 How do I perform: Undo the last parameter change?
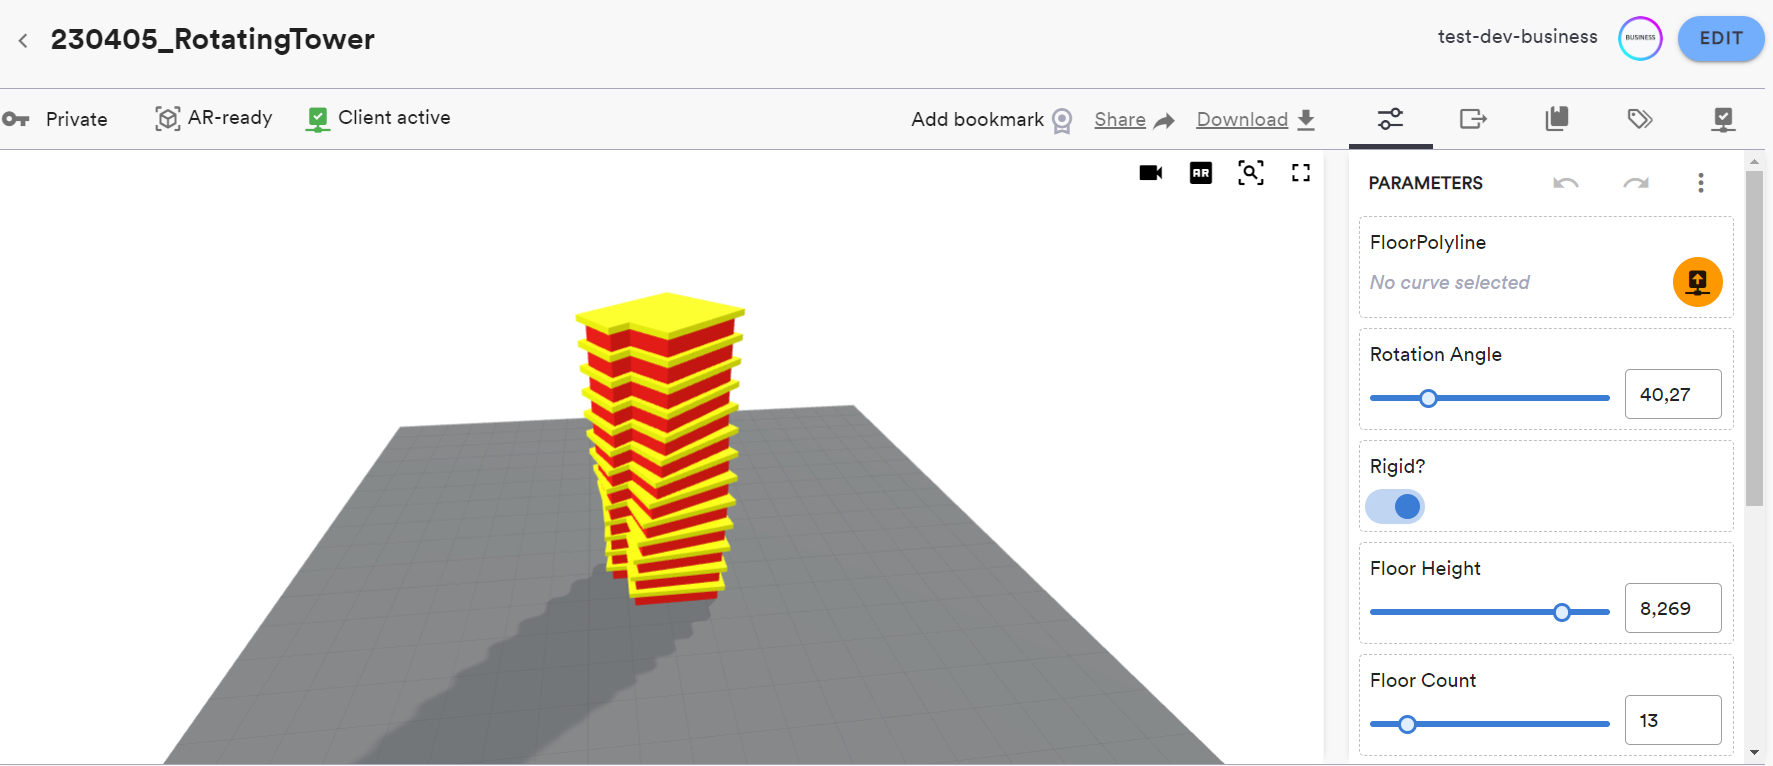[x=1565, y=183]
